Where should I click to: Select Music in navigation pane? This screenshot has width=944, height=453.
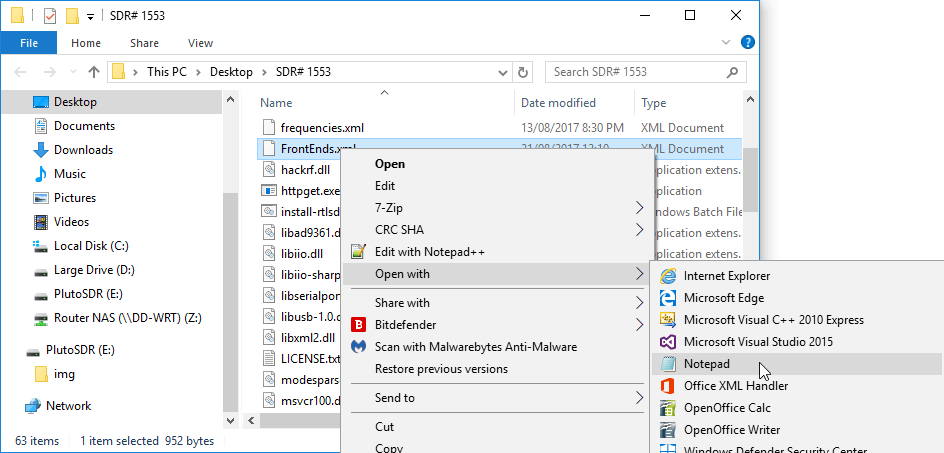tap(70, 174)
